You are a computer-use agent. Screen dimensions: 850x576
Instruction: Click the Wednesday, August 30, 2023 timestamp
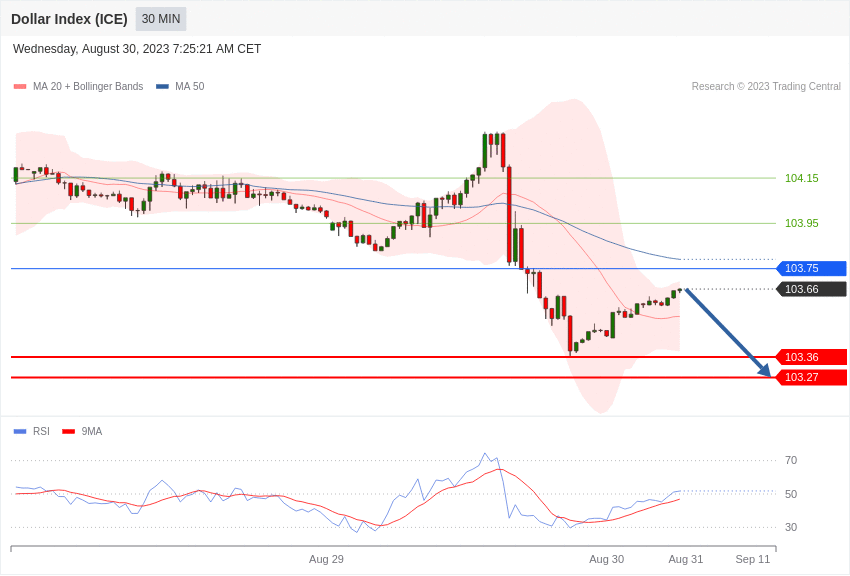pos(137,49)
